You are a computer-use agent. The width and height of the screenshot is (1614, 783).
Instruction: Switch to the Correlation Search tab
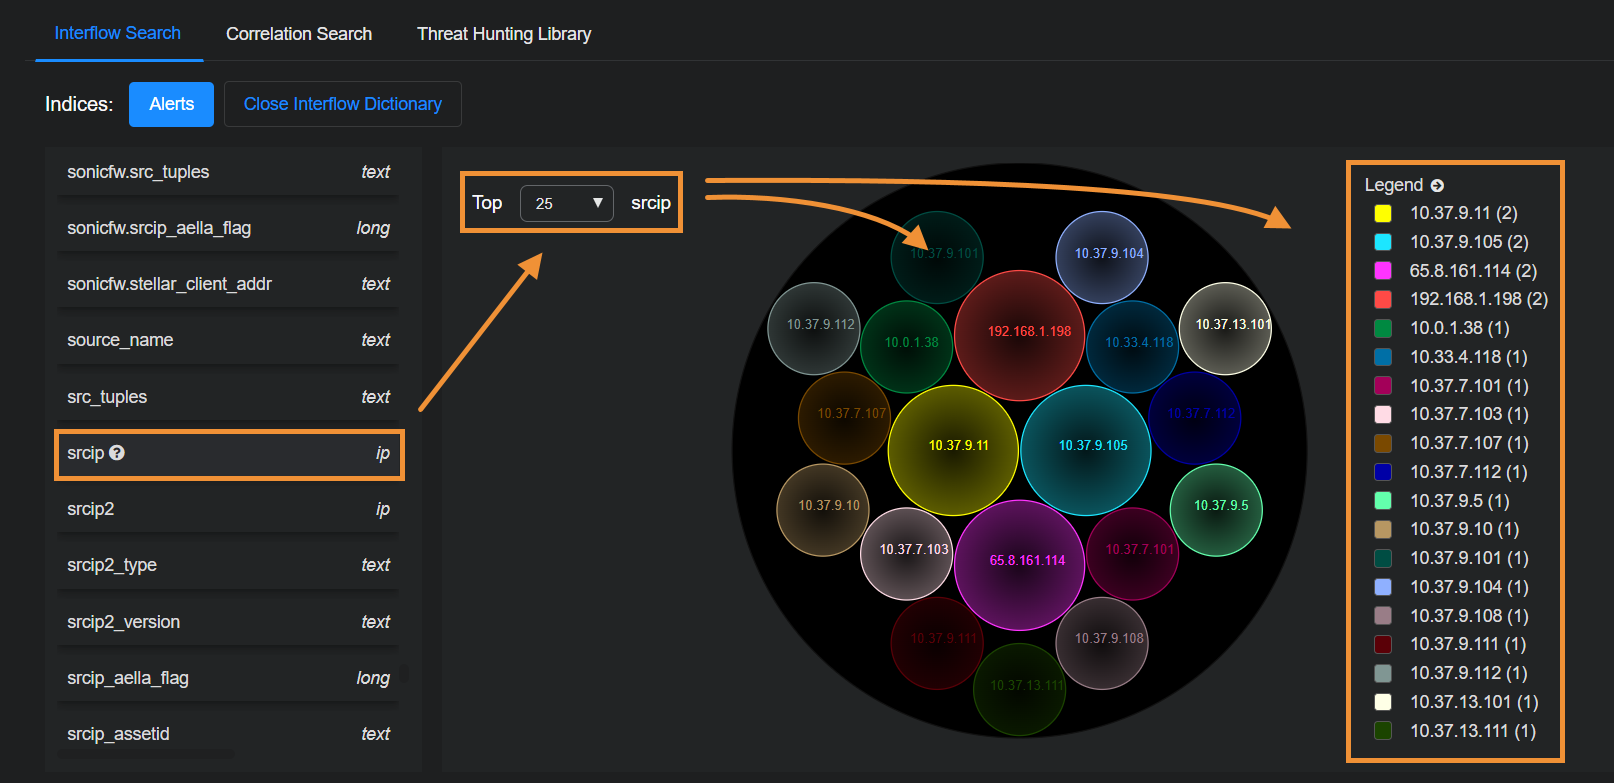coord(299,34)
